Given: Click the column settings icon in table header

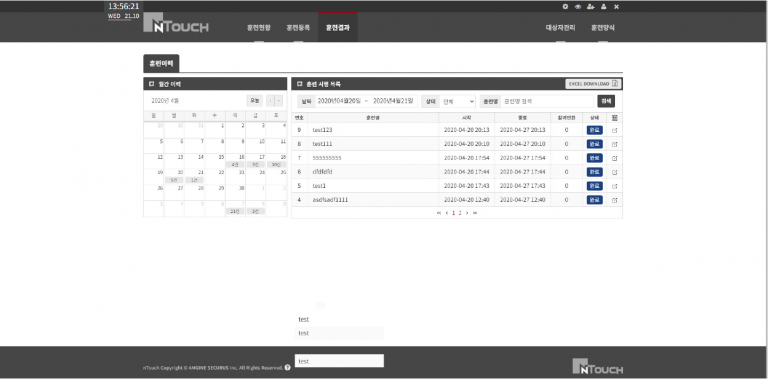Looking at the screenshot, I should [615, 118].
